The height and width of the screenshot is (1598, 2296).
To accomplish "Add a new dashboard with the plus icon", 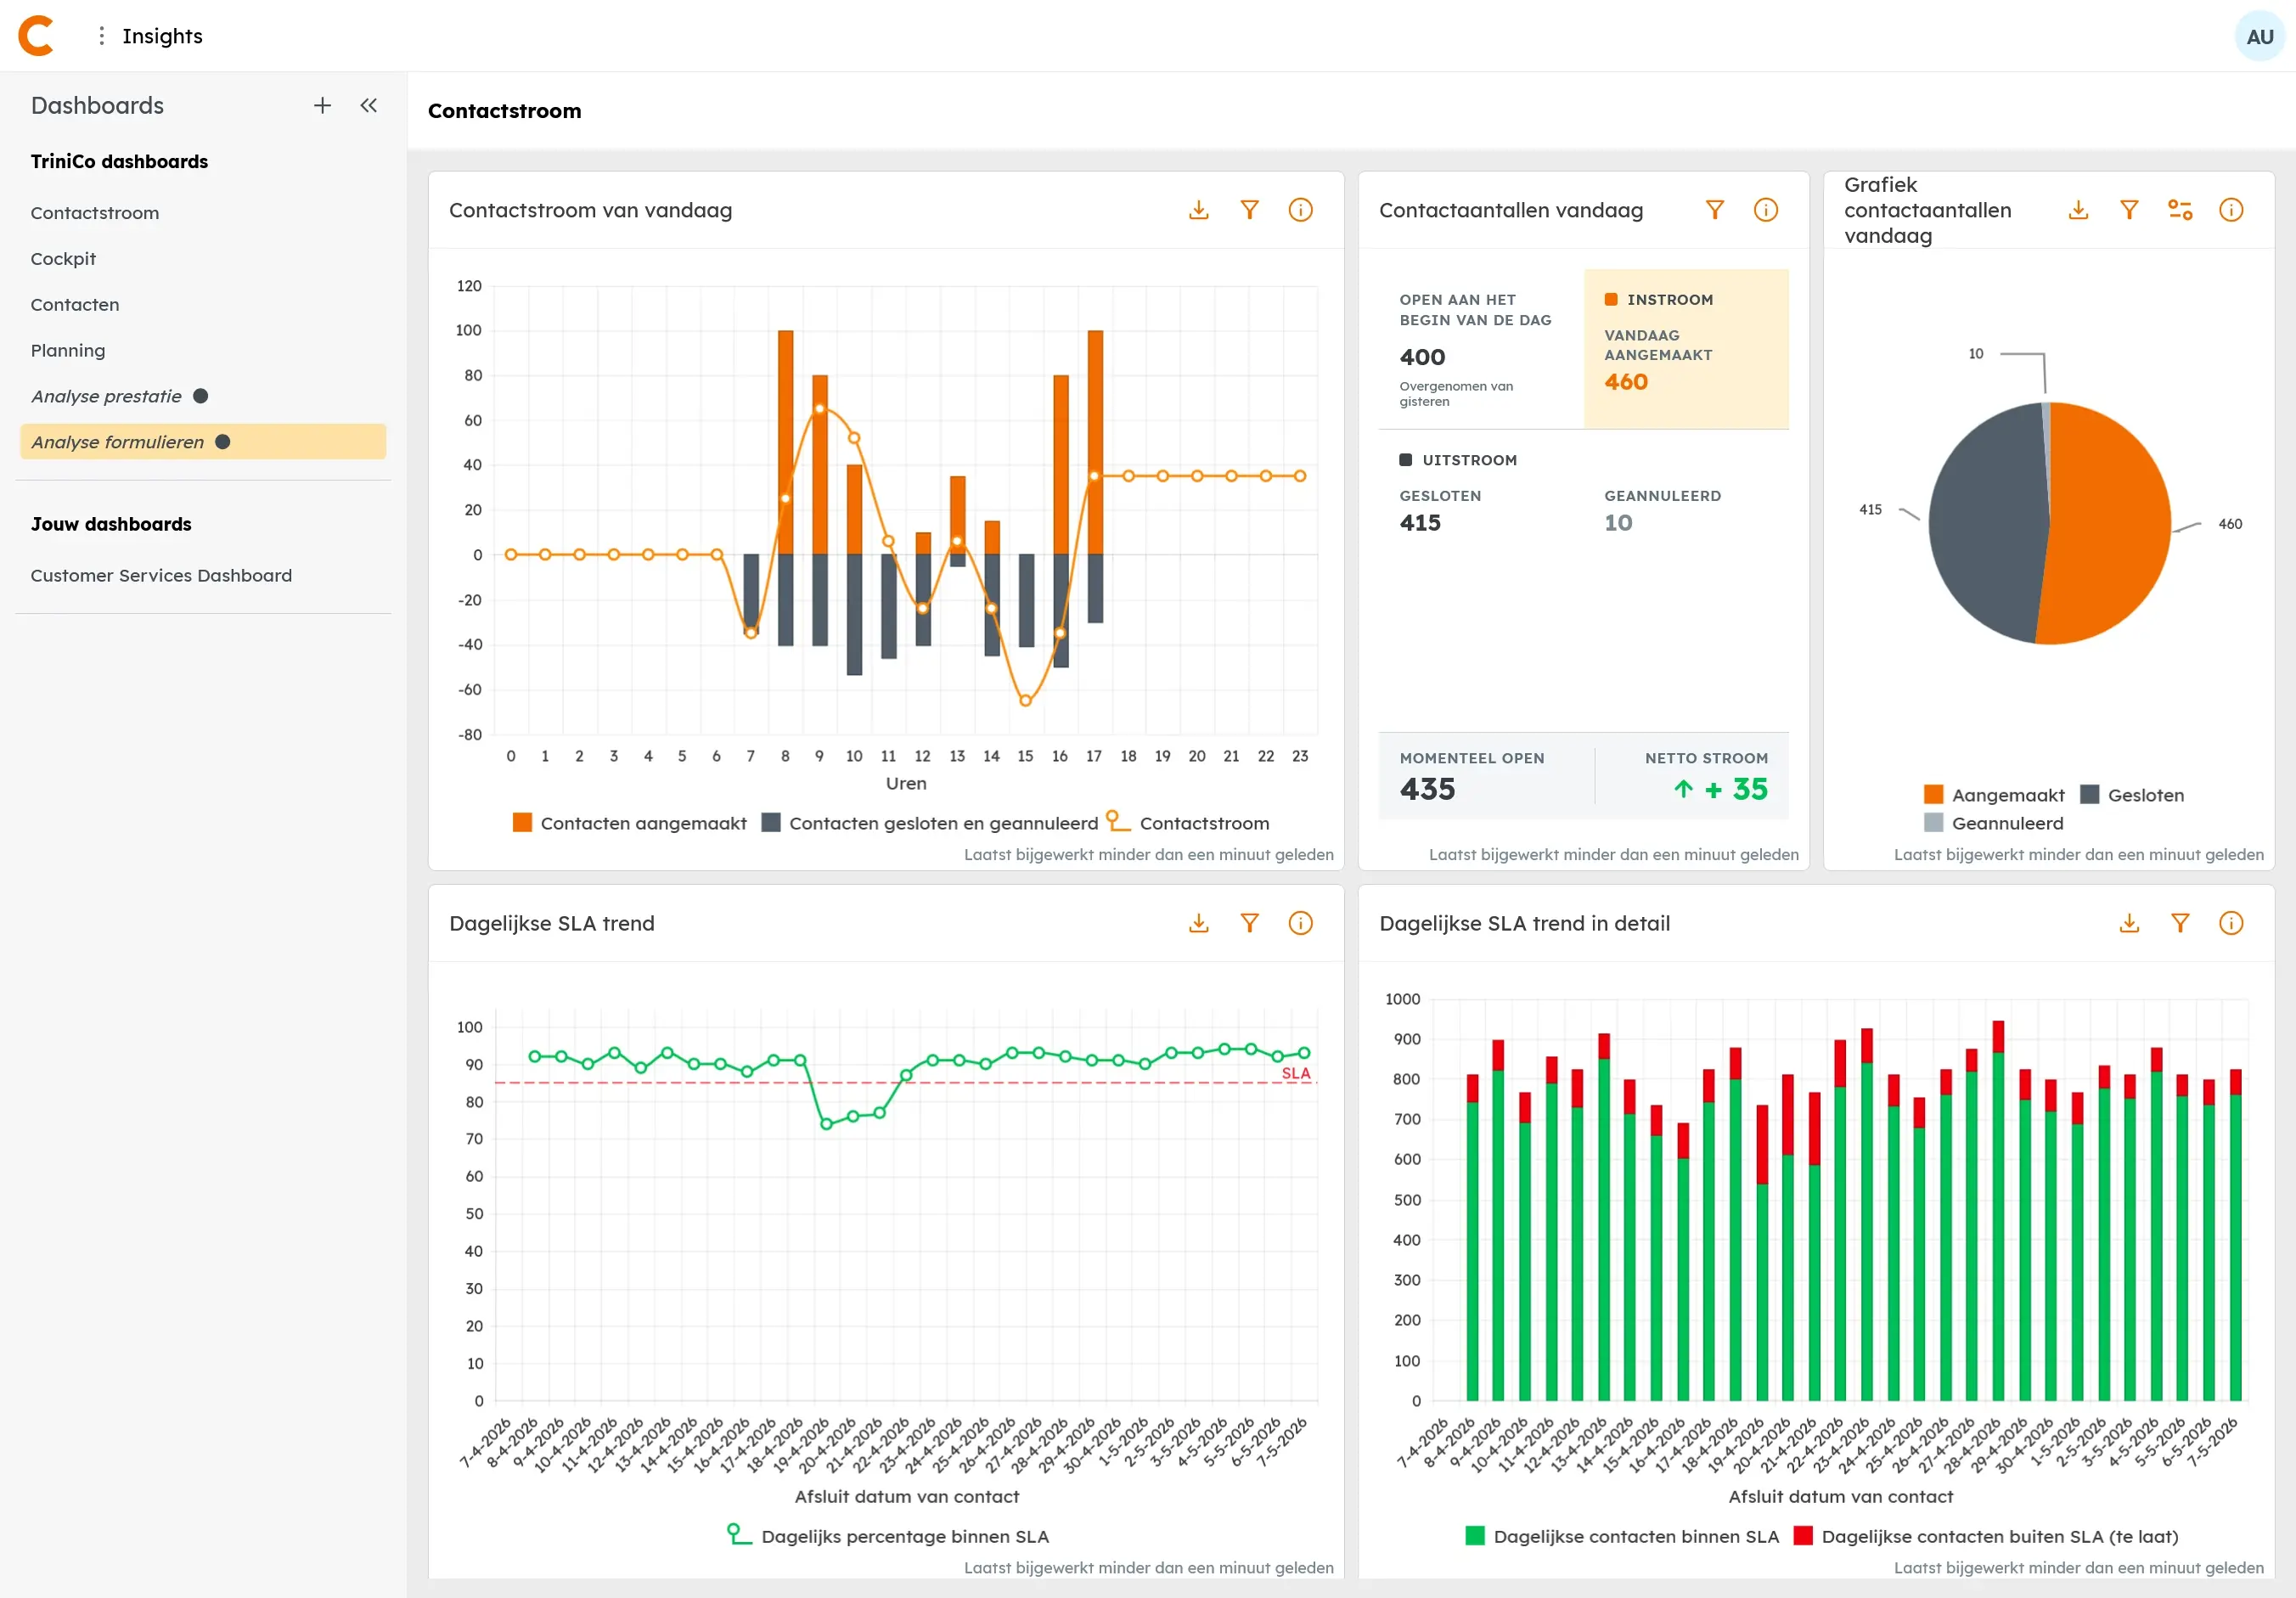I will pos(322,105).
